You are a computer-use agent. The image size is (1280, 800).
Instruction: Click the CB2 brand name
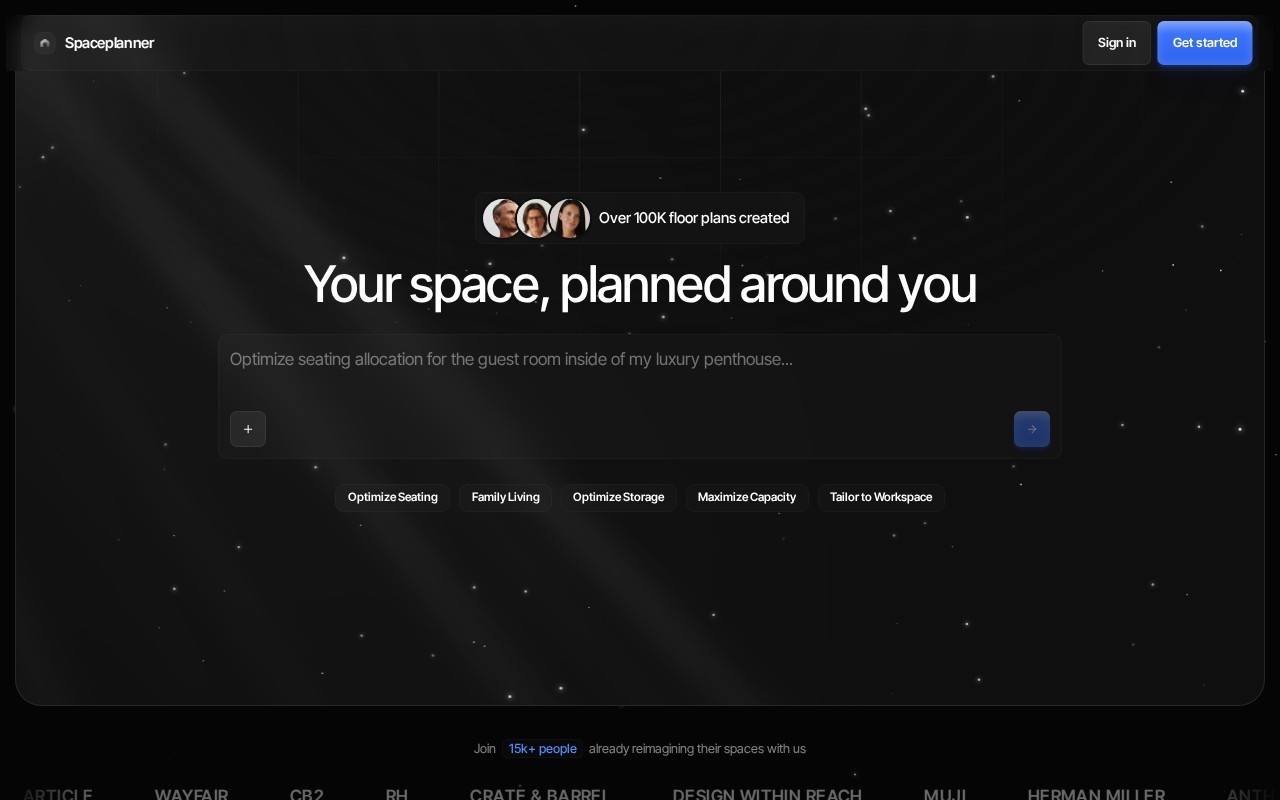307,795
